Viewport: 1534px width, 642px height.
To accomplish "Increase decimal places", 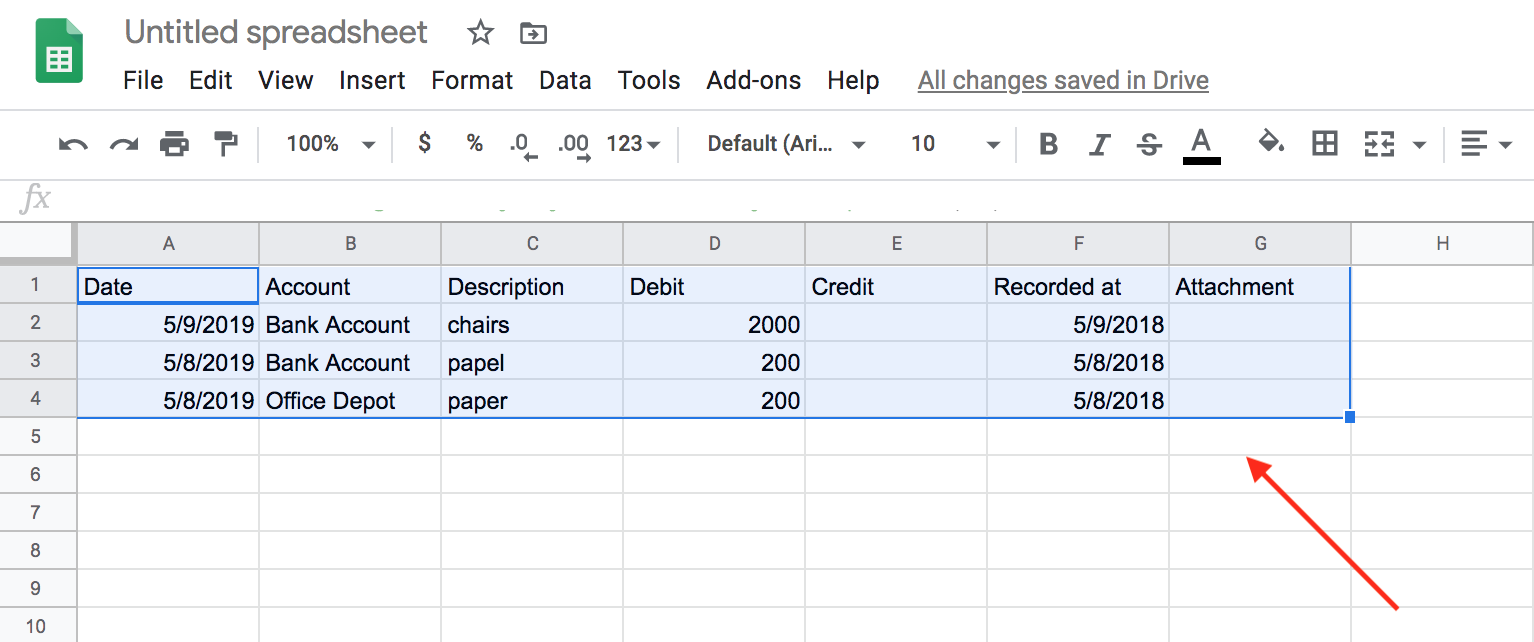I will coord(573,144).
